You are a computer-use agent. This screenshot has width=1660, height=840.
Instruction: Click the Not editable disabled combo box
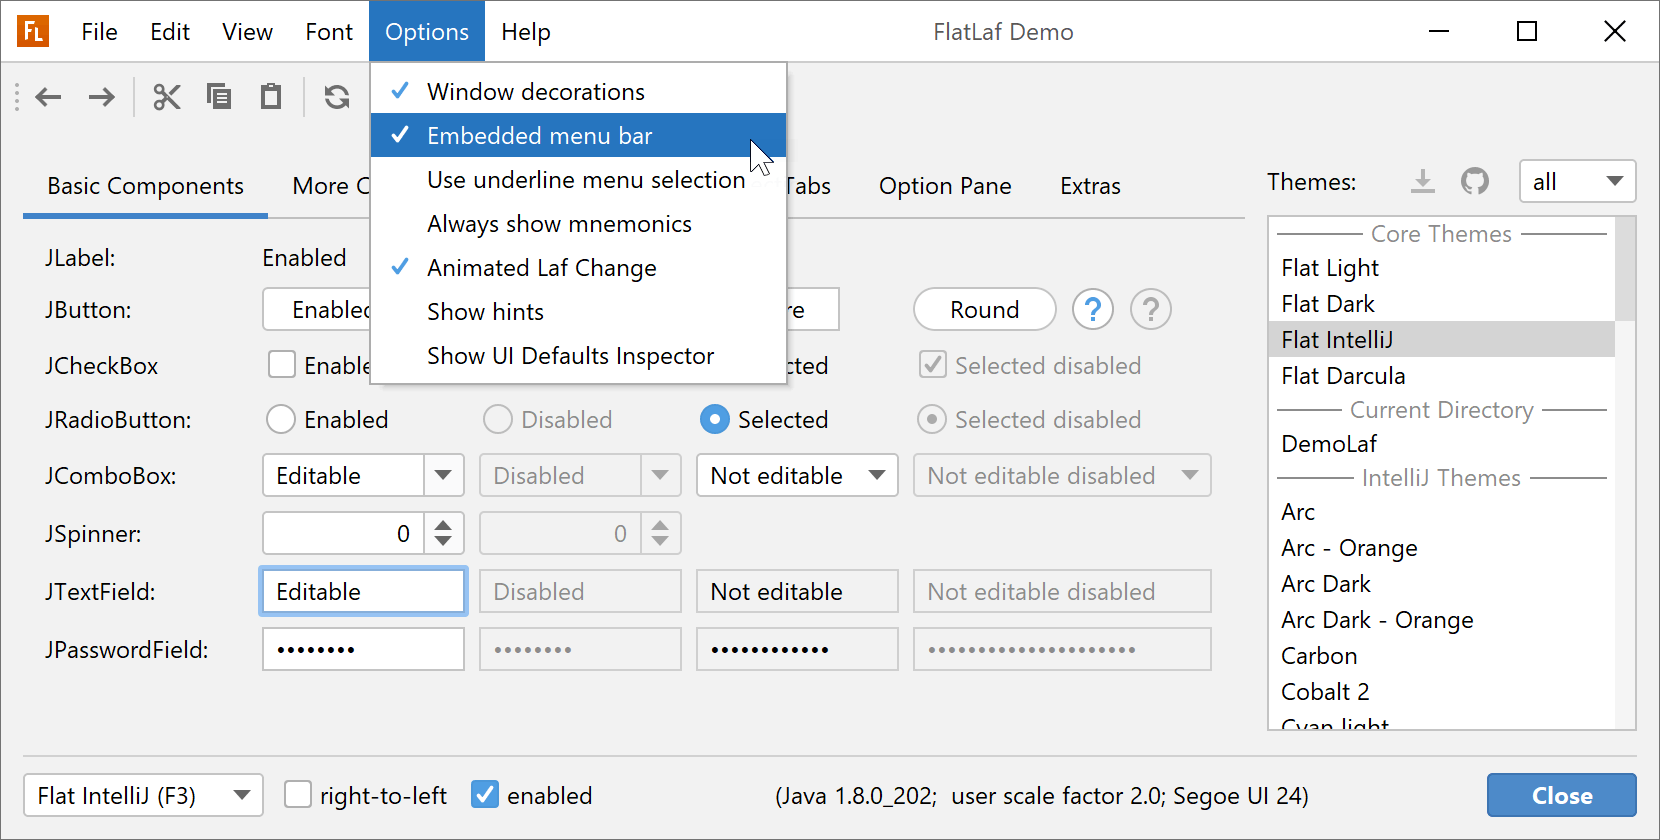coord(1062,475)
